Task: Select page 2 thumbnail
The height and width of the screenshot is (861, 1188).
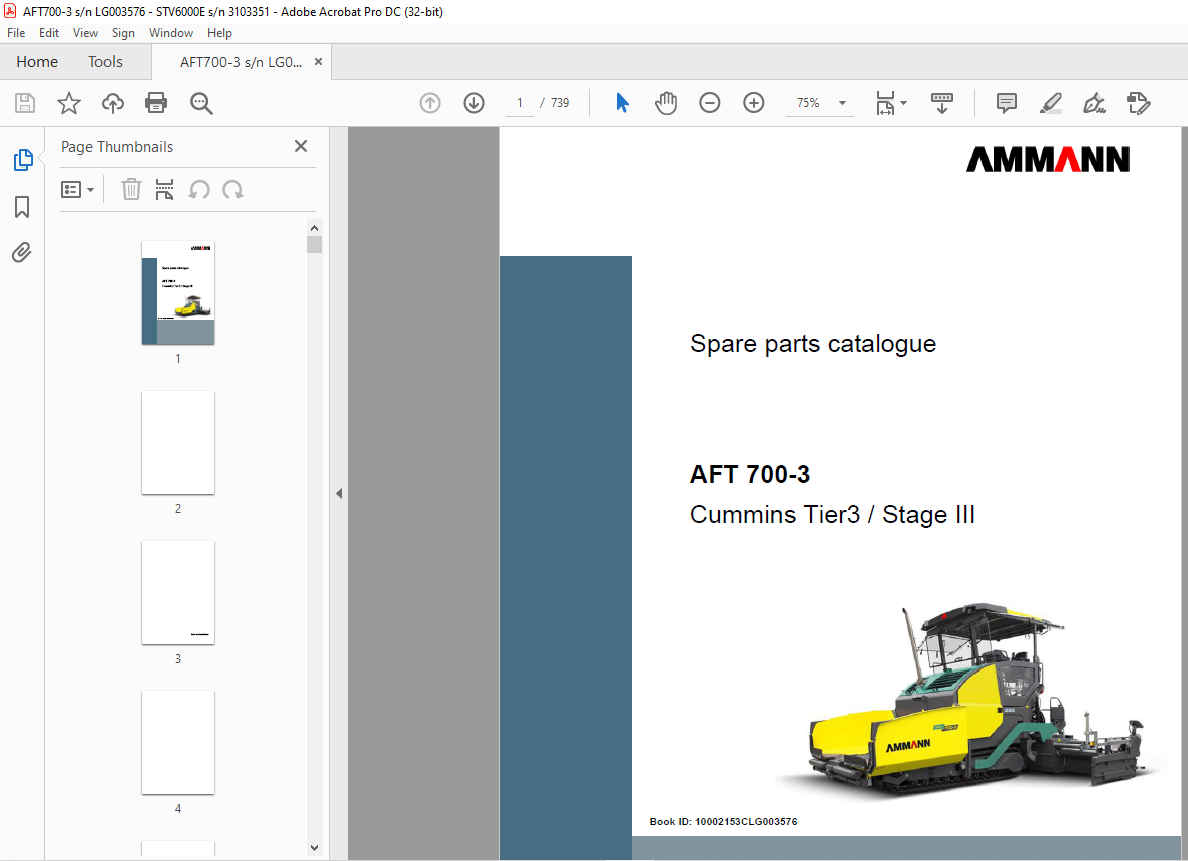Action: pos(178,443)
